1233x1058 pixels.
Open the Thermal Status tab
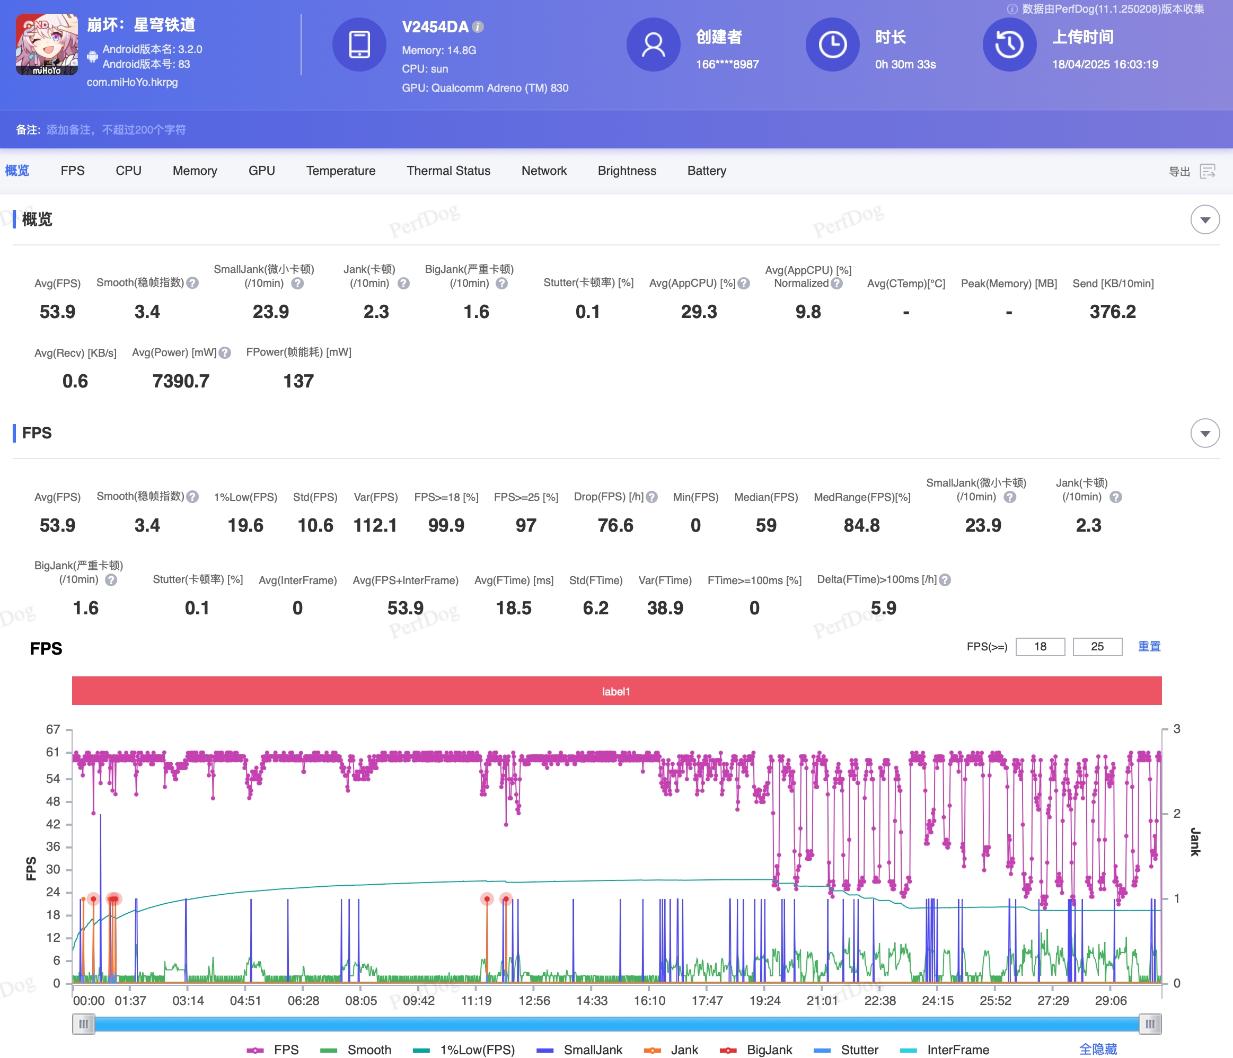448,171
